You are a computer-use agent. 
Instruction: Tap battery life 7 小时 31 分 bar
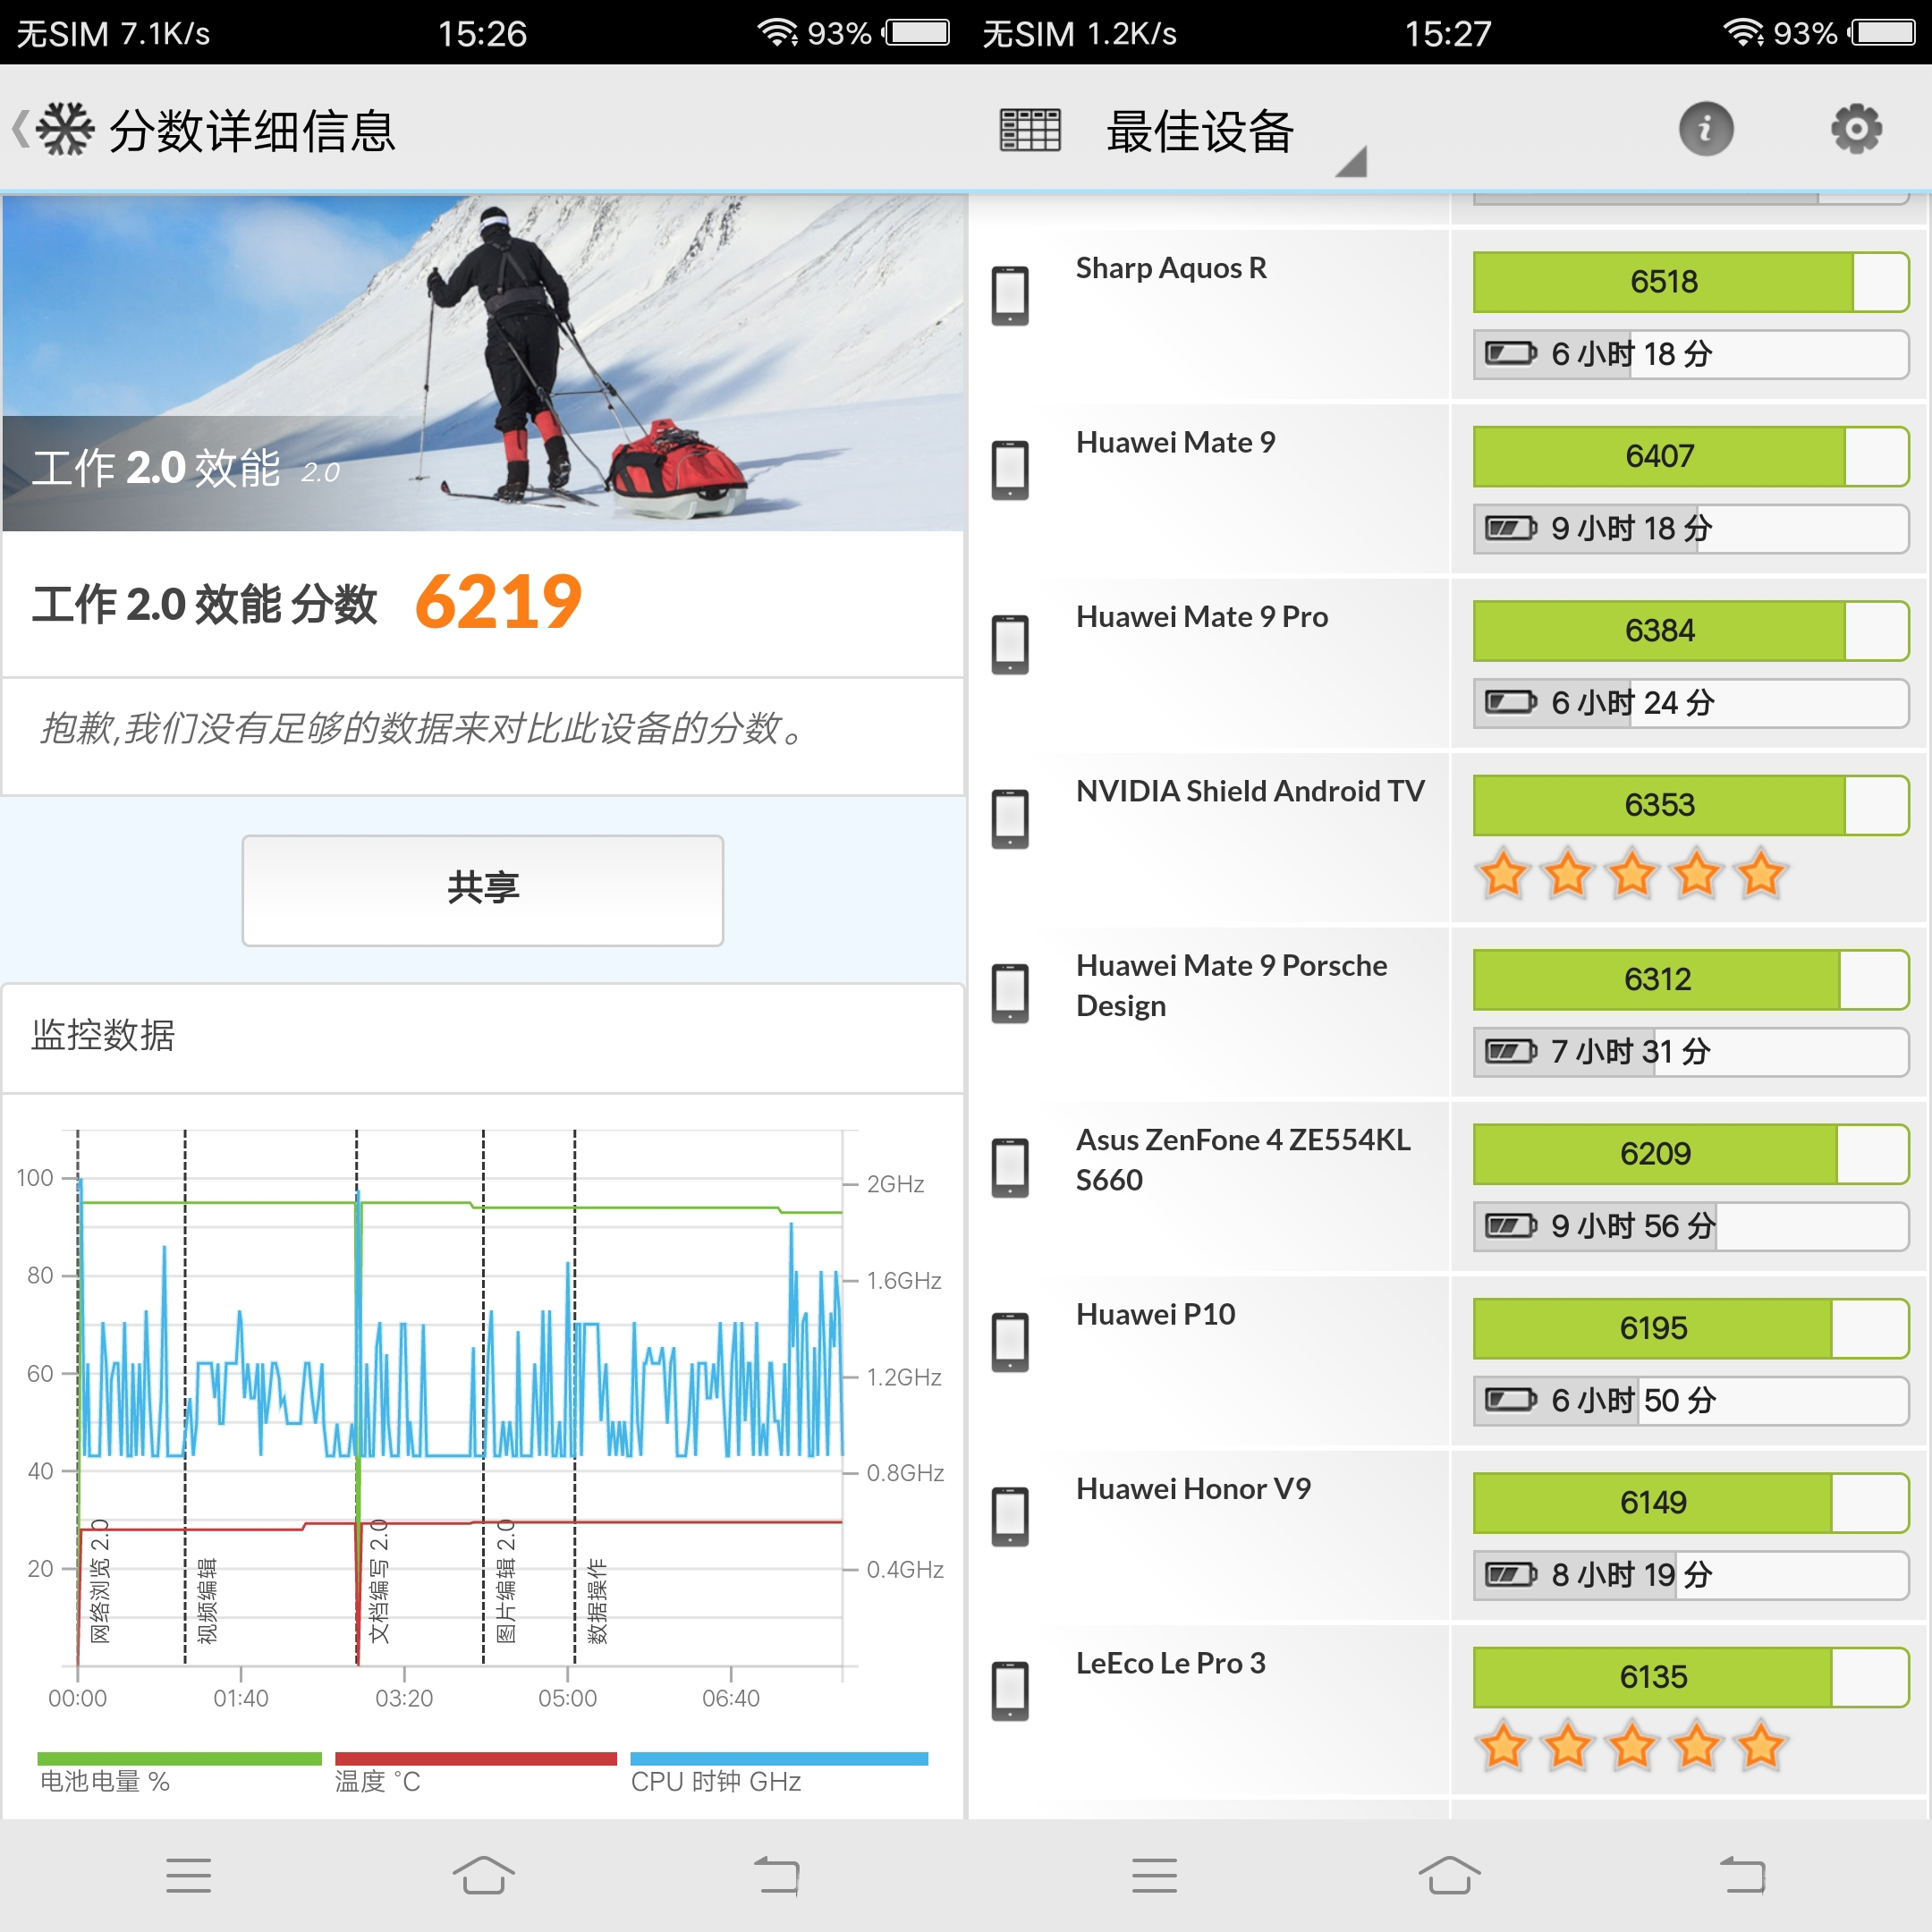click(x=1690, y=1052)
